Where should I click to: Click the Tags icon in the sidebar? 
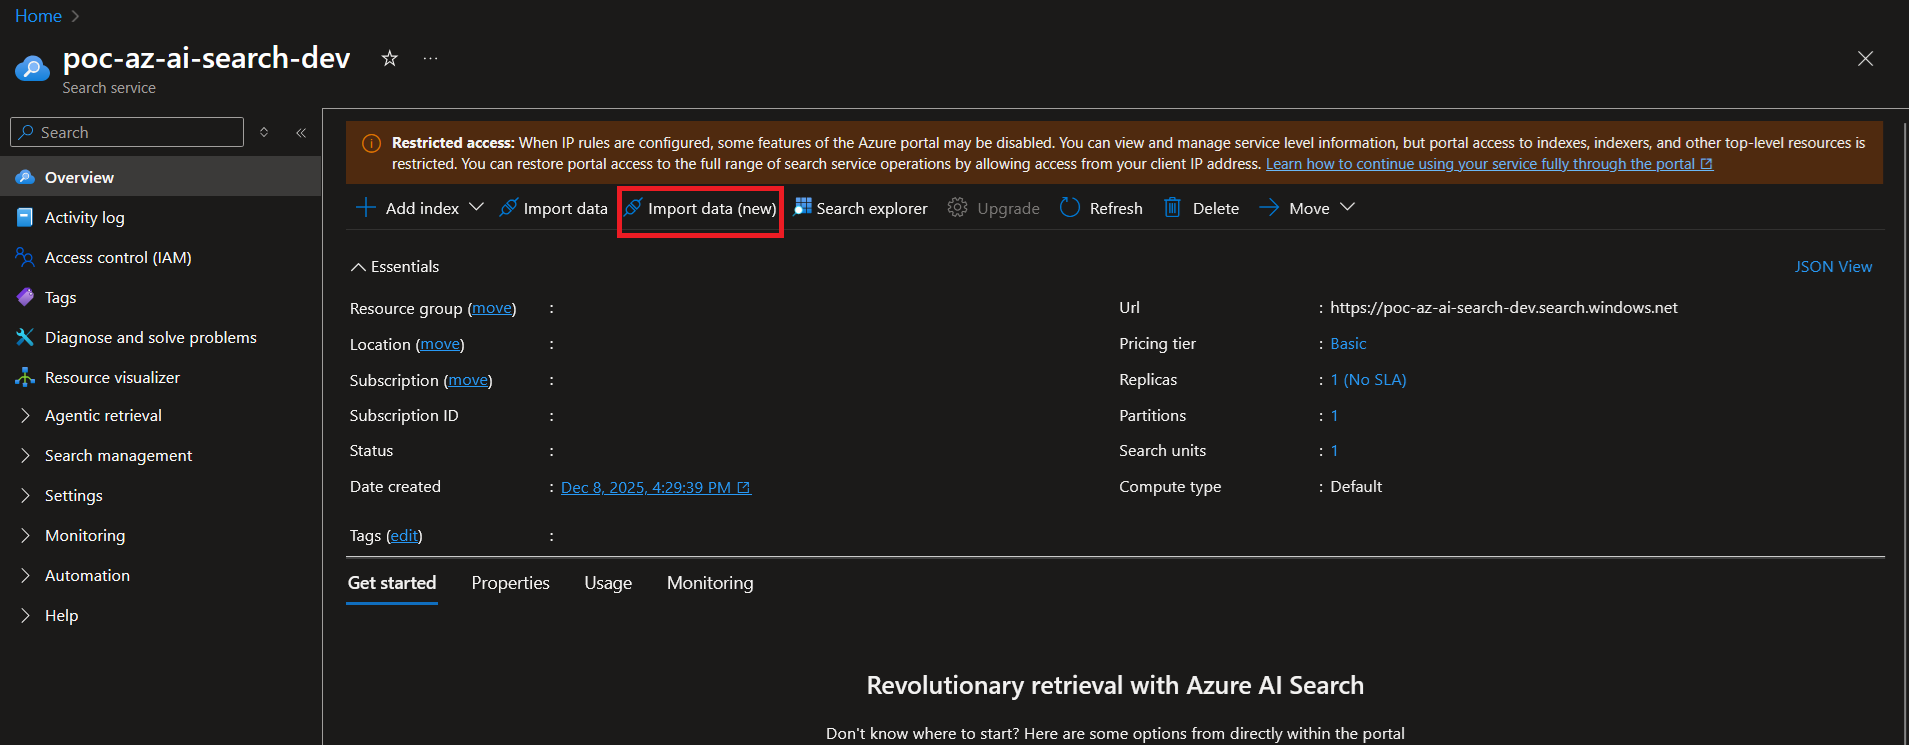(x=25, y=297)
